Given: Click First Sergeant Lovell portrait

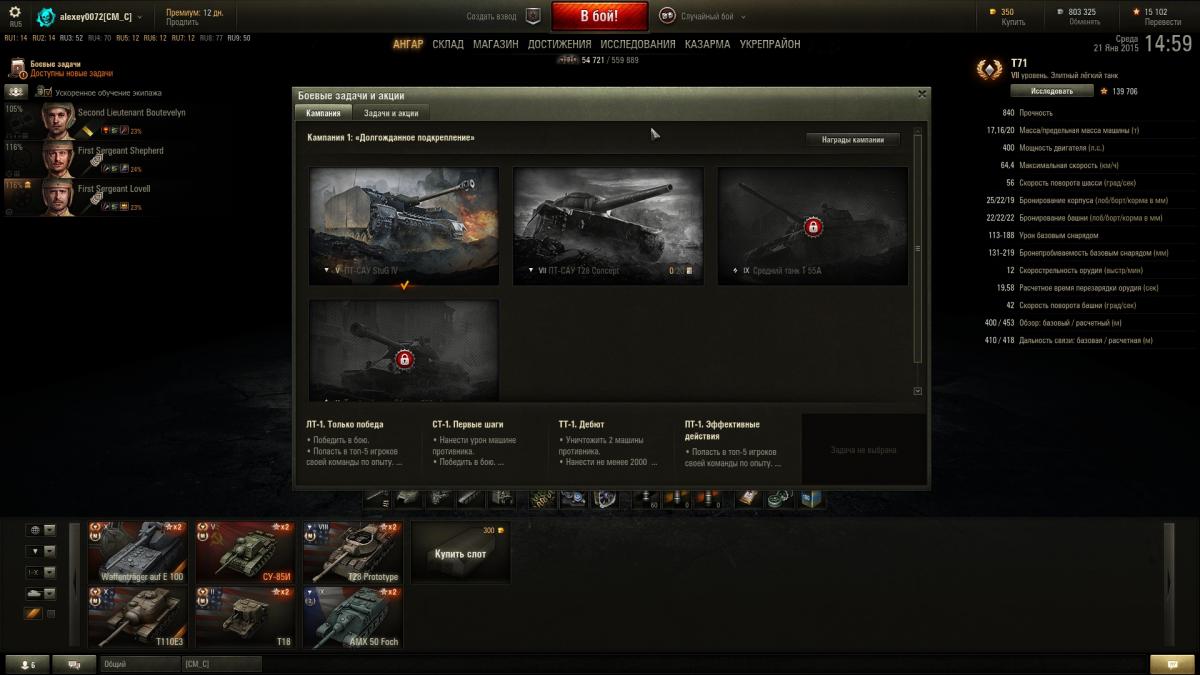Looking at the screenshot, I should [59, 196].
